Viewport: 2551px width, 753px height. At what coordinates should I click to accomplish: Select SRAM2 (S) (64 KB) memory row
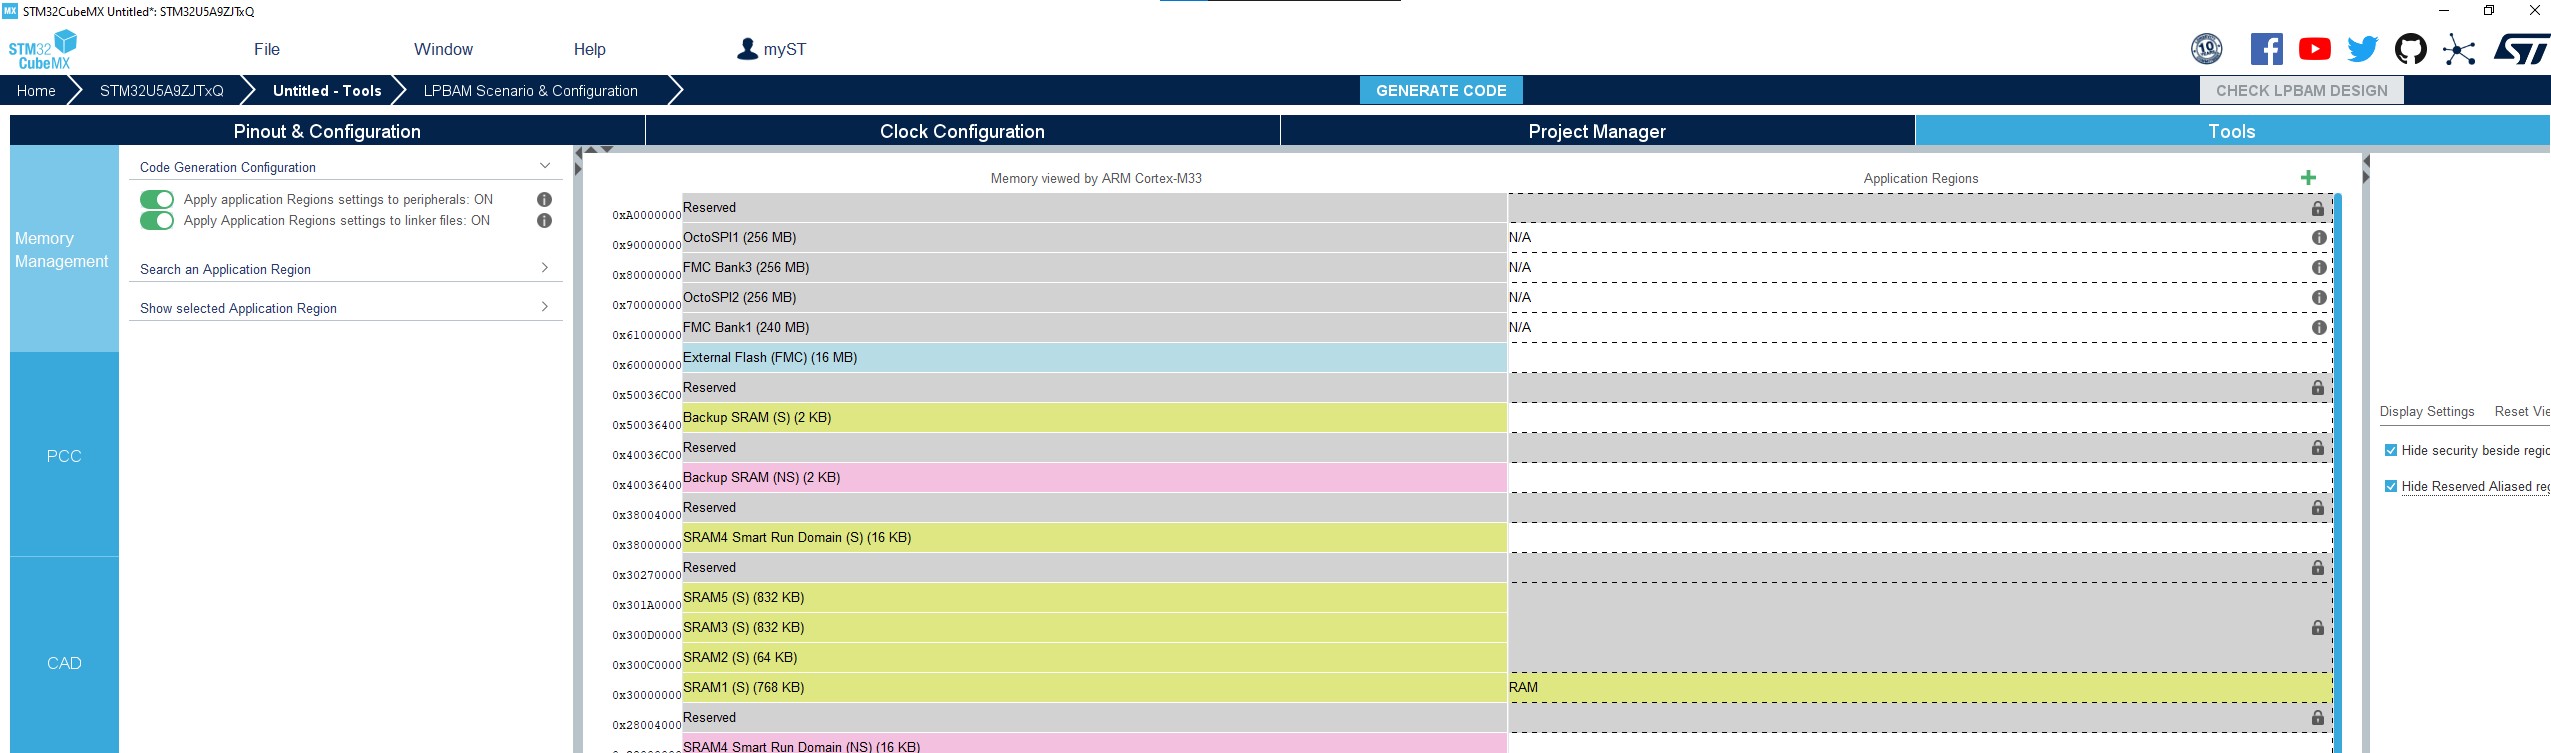pos(1094,657)
